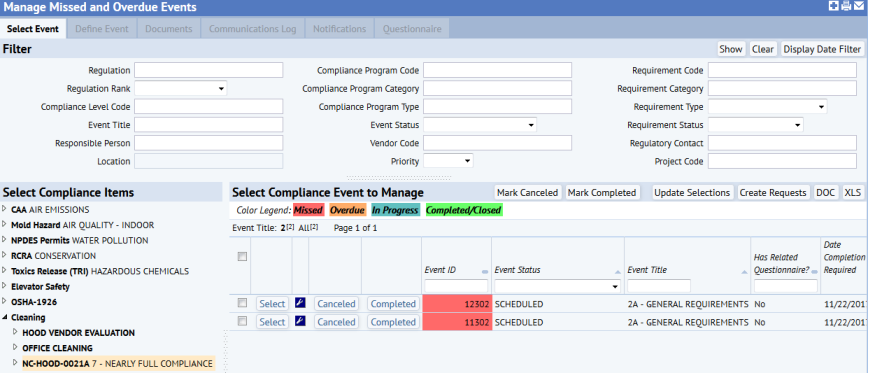Click the red Event ID 12302 cell

[x=457, y=304]
